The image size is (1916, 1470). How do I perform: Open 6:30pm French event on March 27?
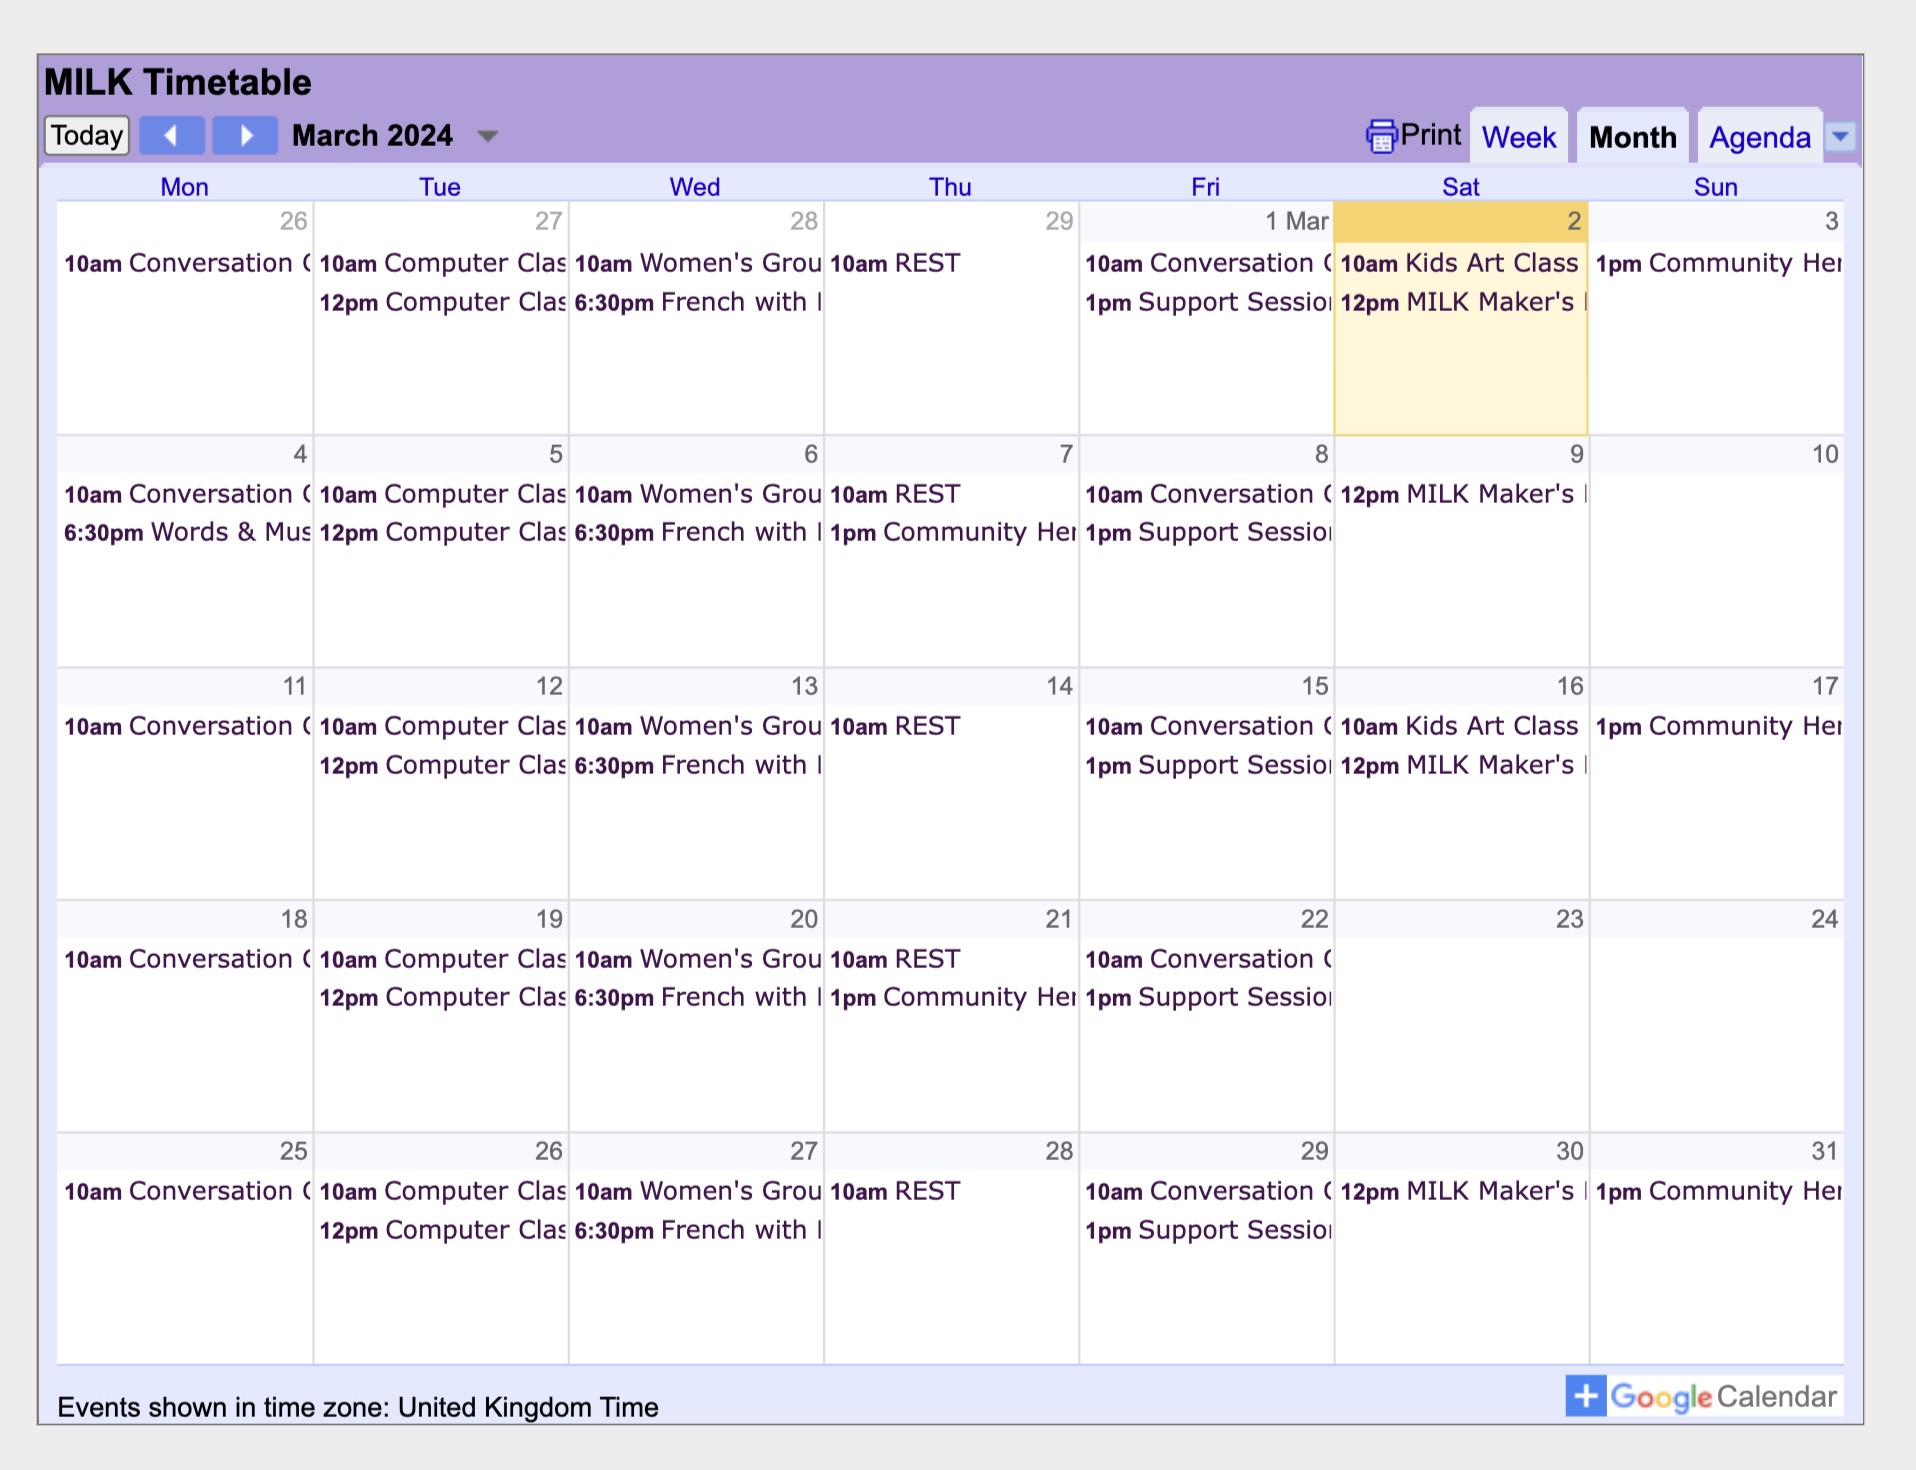(697, 1230)
